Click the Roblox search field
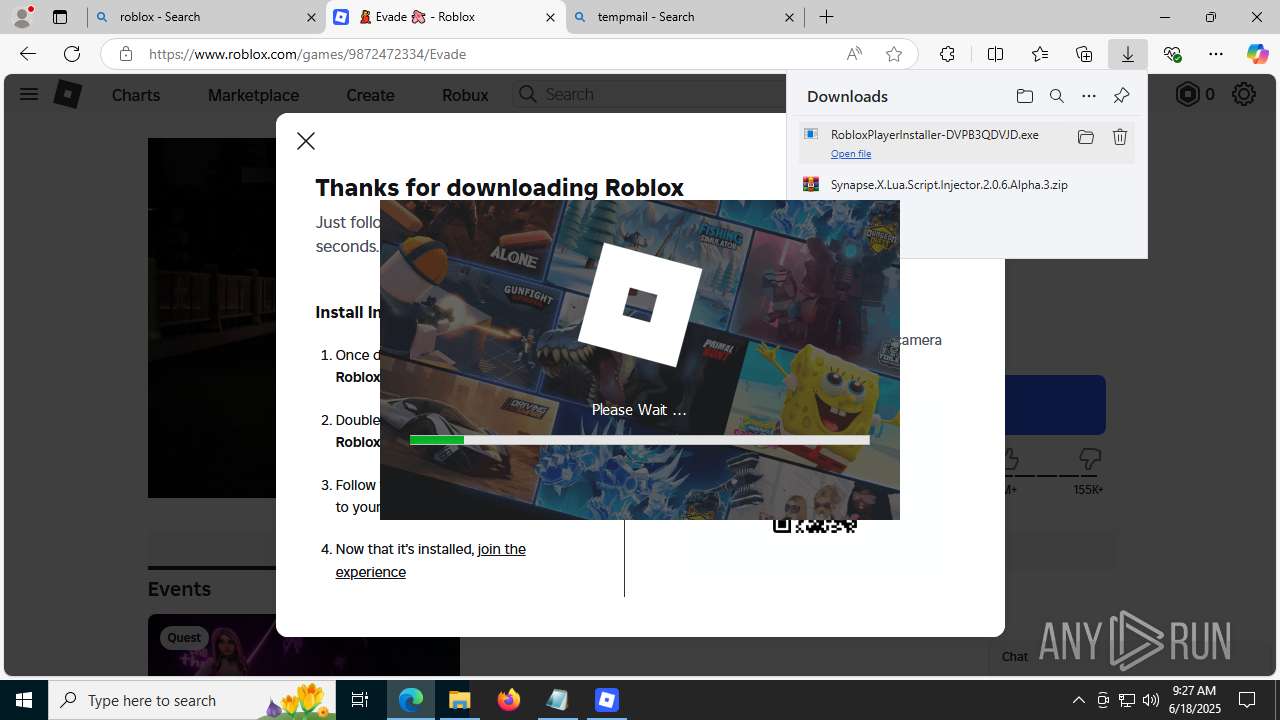 click(650, 94)
